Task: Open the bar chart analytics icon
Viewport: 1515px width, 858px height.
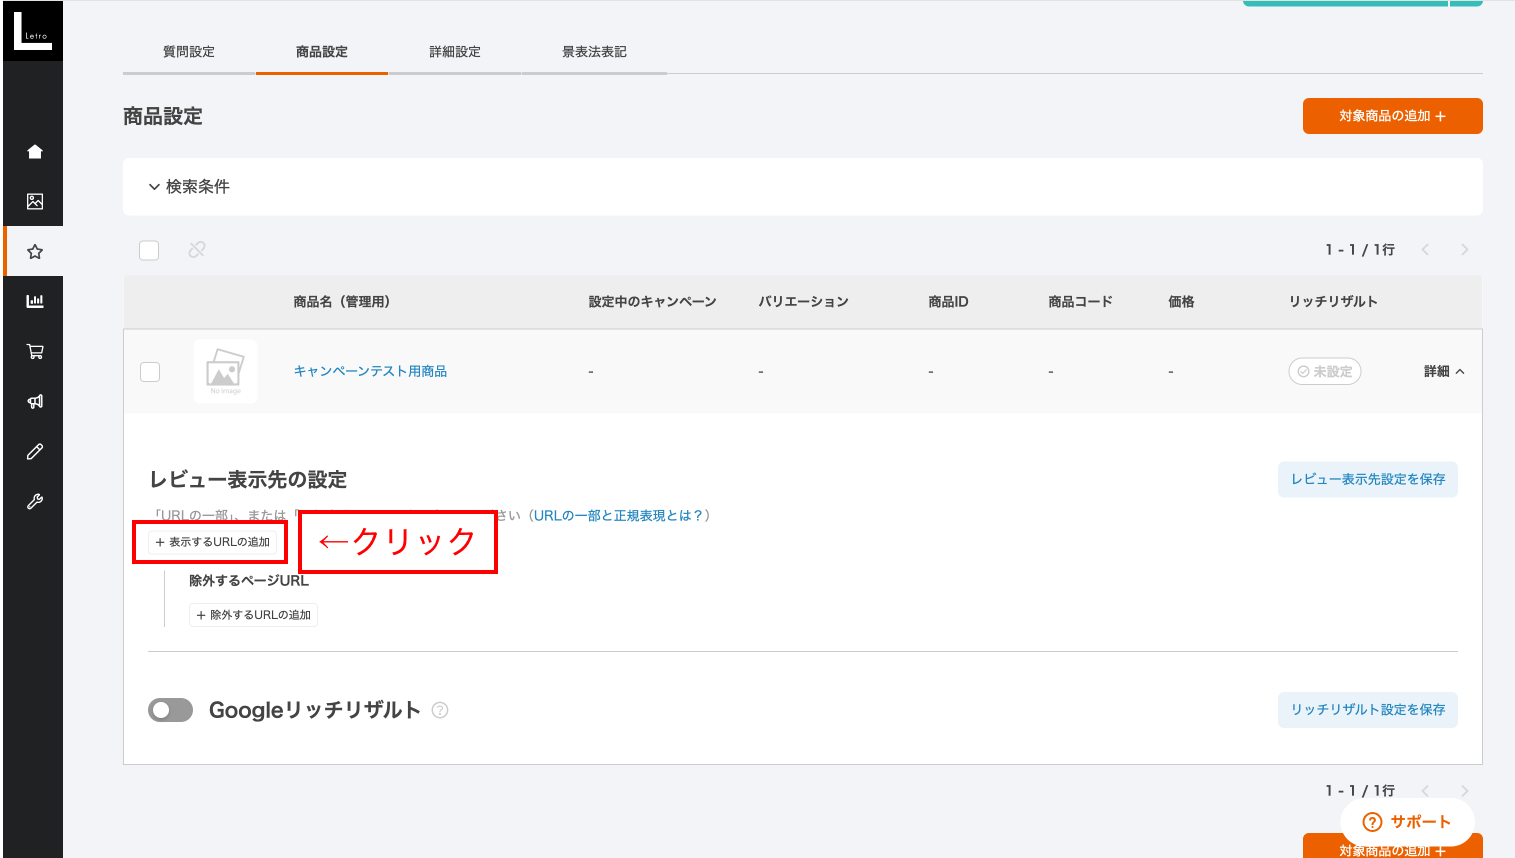Action: click(35, 301)
